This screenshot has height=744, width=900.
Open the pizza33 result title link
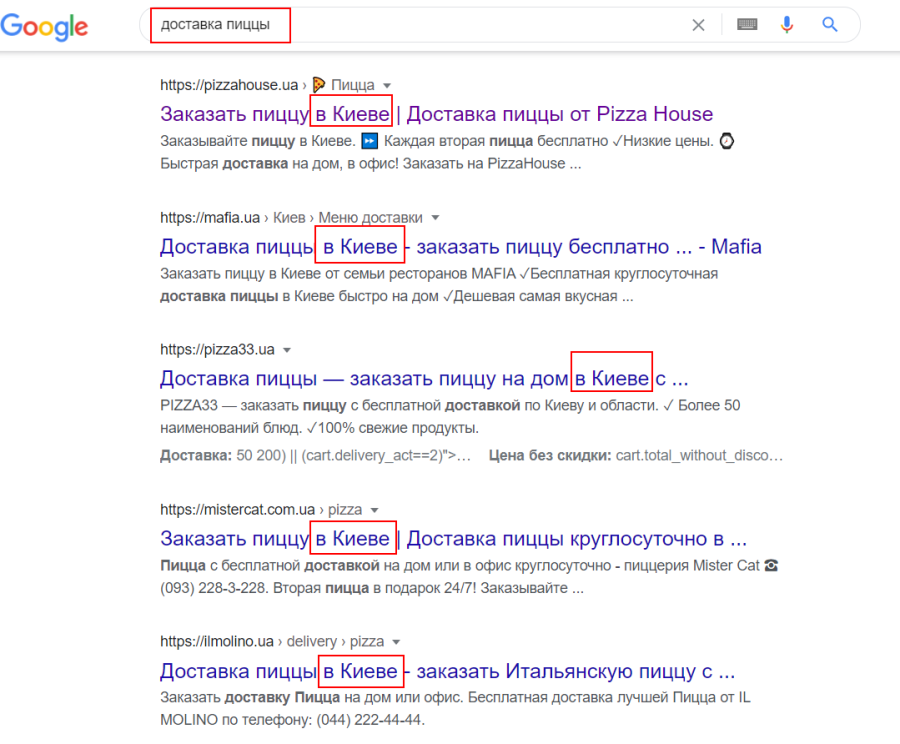tap(424, 378)
